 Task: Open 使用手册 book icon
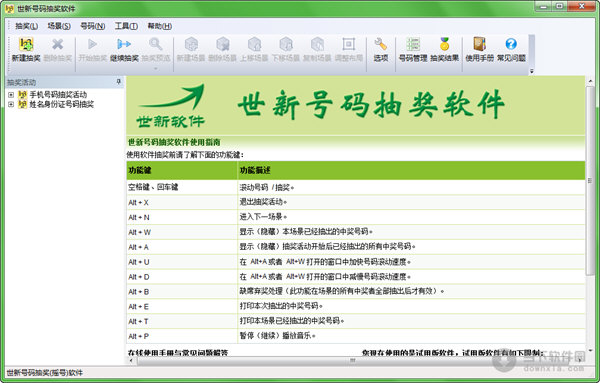coord(479,44)
